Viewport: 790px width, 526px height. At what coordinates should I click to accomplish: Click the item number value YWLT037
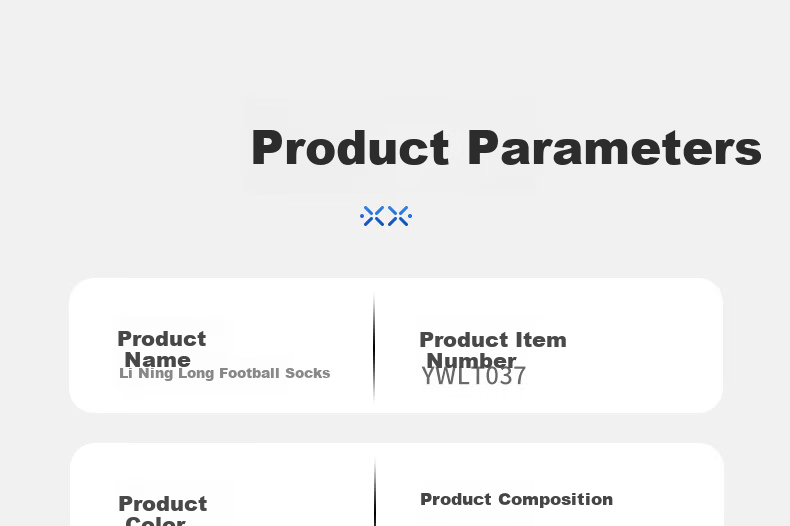[x=474, y=376]
